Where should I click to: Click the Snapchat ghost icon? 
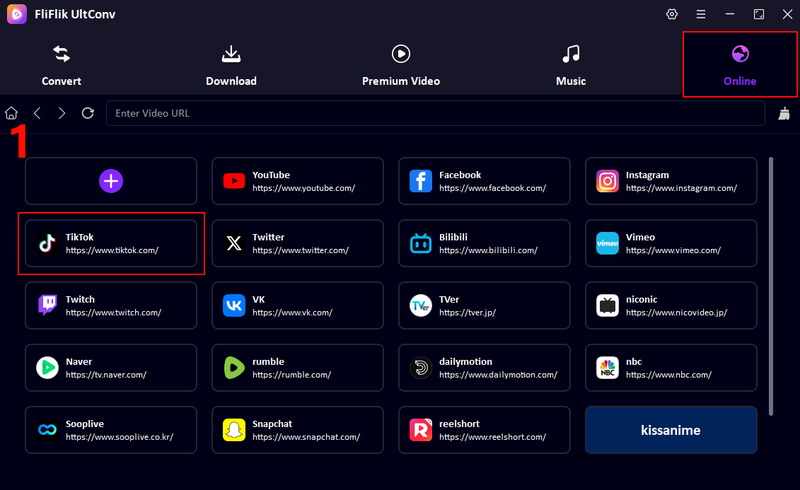click(234, 430)
